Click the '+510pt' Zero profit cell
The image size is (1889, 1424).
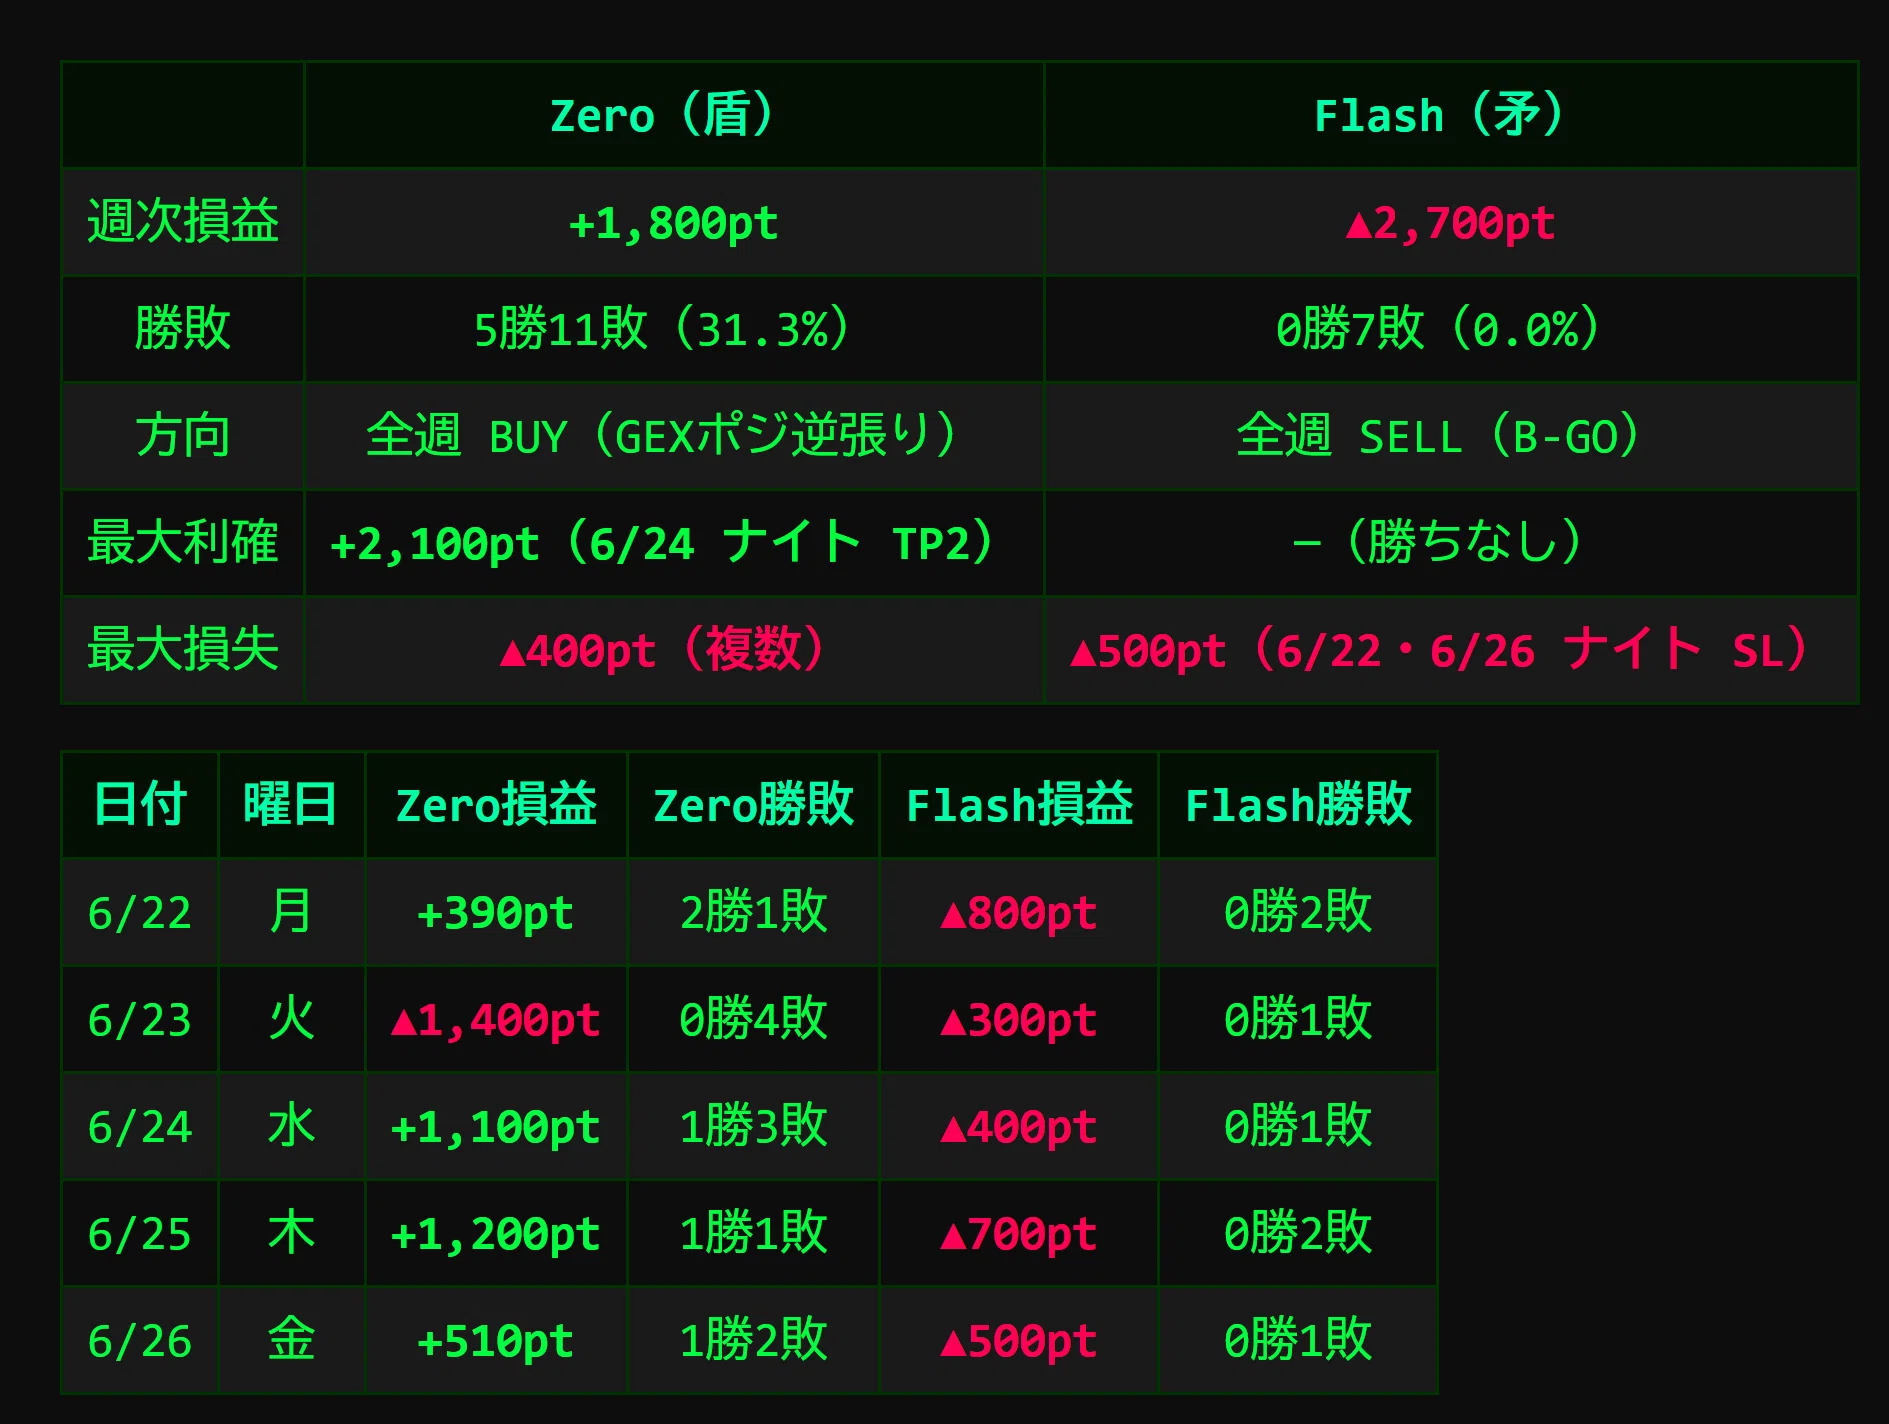[x=496, y=1340]
